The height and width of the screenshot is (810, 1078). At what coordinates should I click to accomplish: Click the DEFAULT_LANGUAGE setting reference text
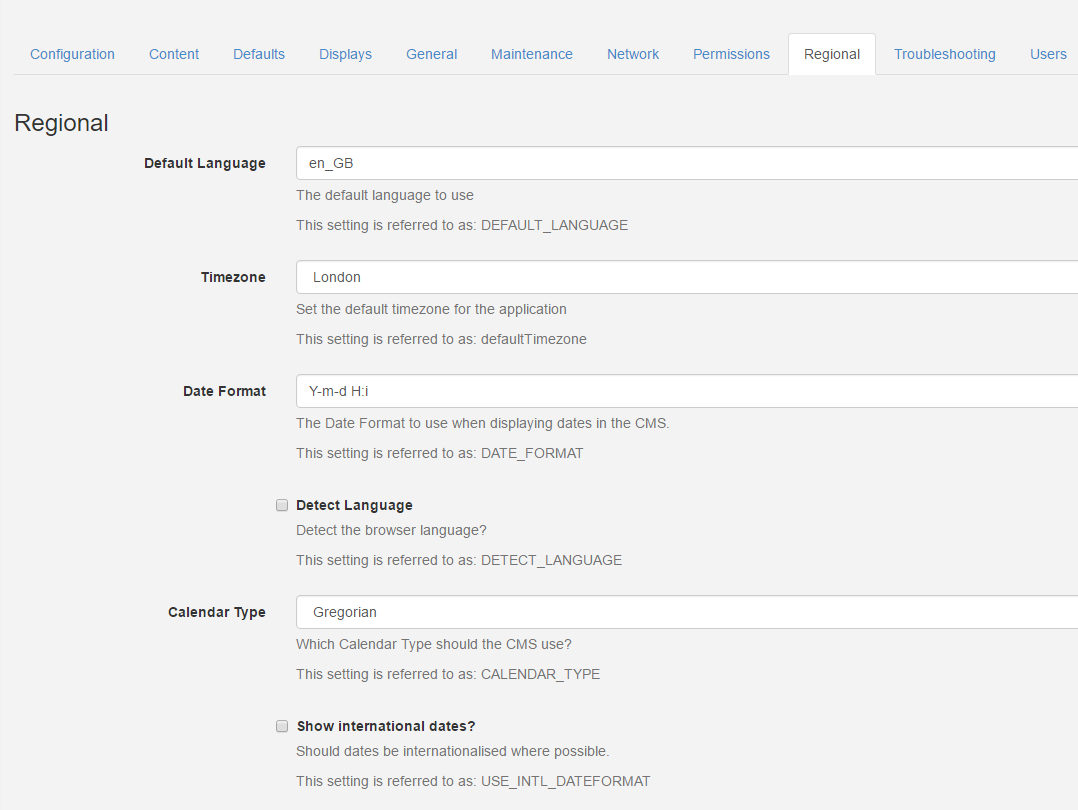coord(462,226)
